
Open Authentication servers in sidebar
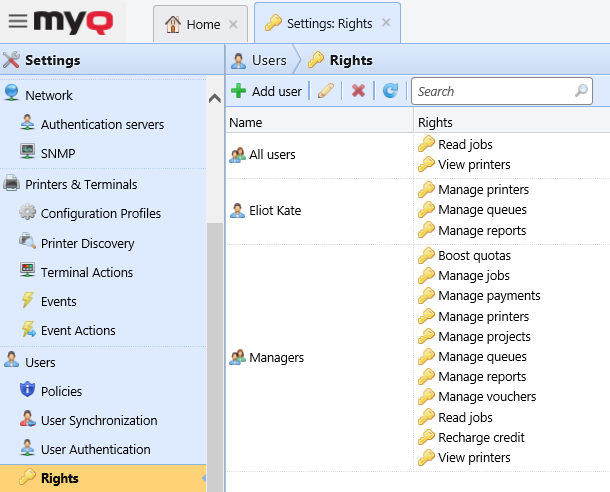pos(102,125)
